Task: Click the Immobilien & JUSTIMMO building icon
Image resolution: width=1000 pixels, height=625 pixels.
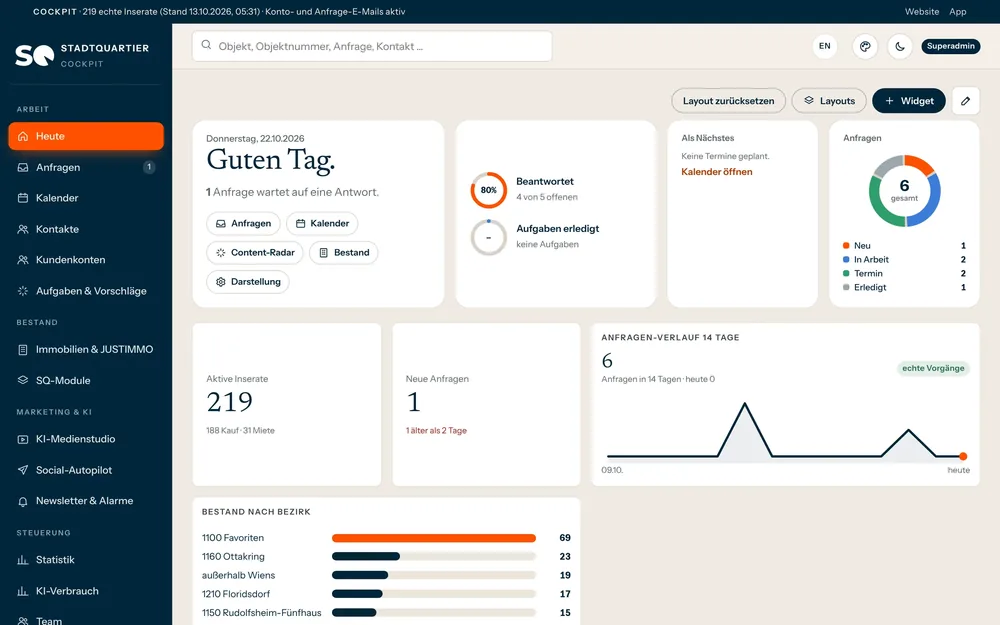Action: click(x=23, y=349)
